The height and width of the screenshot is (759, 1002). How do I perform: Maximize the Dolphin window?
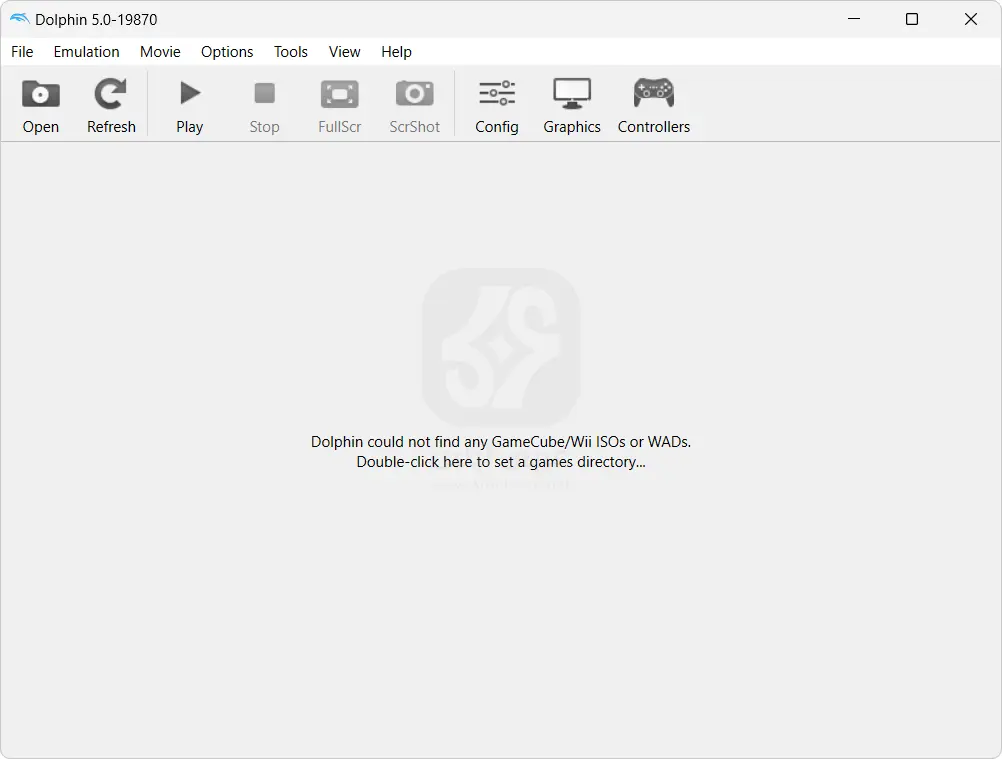(911, 19)
